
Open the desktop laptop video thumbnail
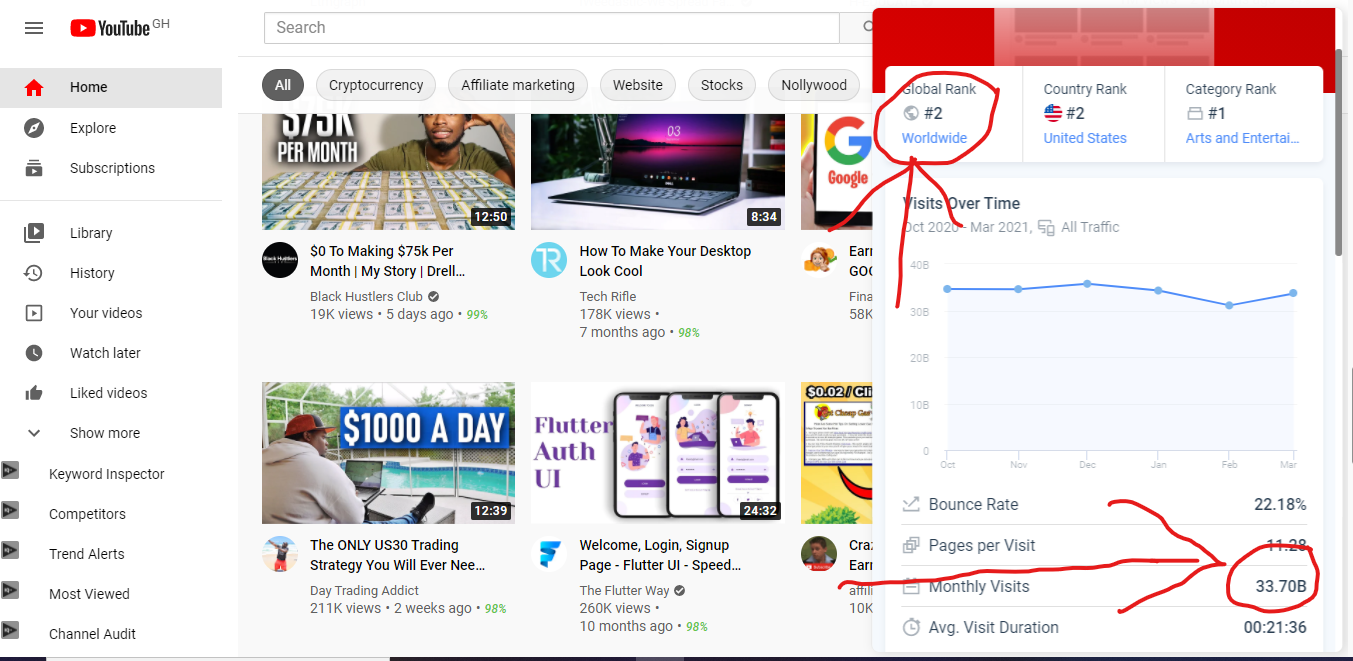(657, 172)
